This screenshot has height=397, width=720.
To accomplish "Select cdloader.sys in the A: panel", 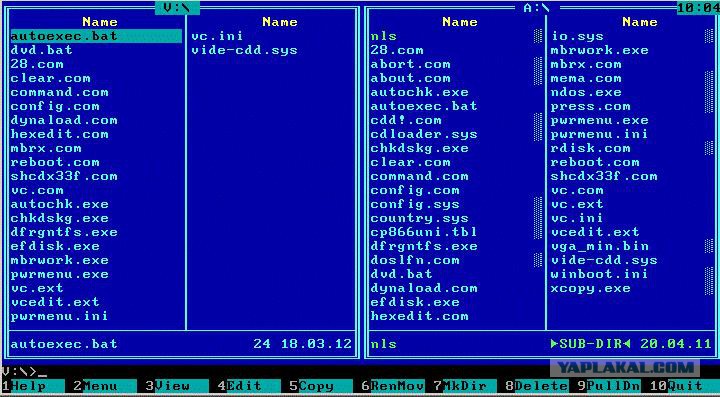I will click(x=424, y=134).
